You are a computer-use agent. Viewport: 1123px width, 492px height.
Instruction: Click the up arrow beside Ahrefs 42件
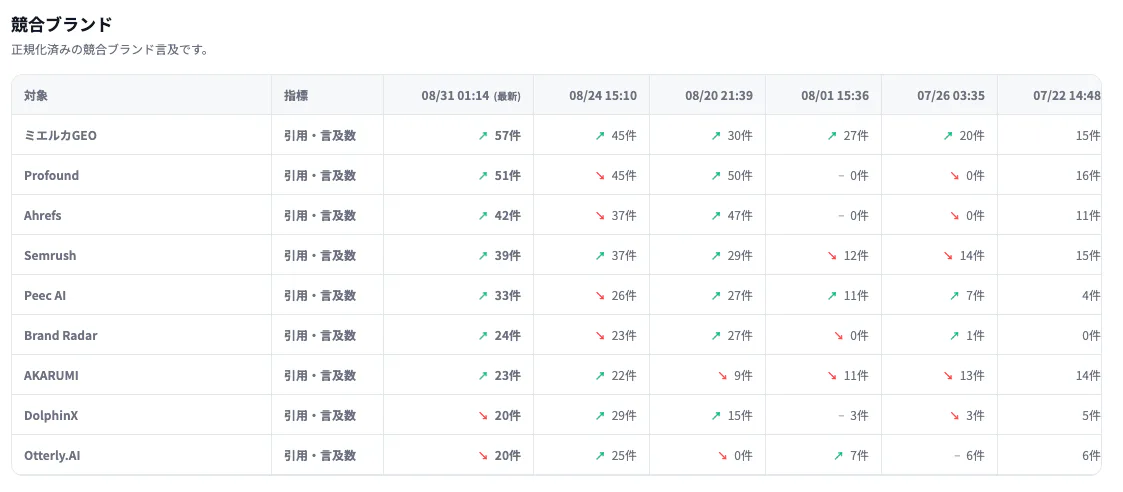click(x=483, y=216)
